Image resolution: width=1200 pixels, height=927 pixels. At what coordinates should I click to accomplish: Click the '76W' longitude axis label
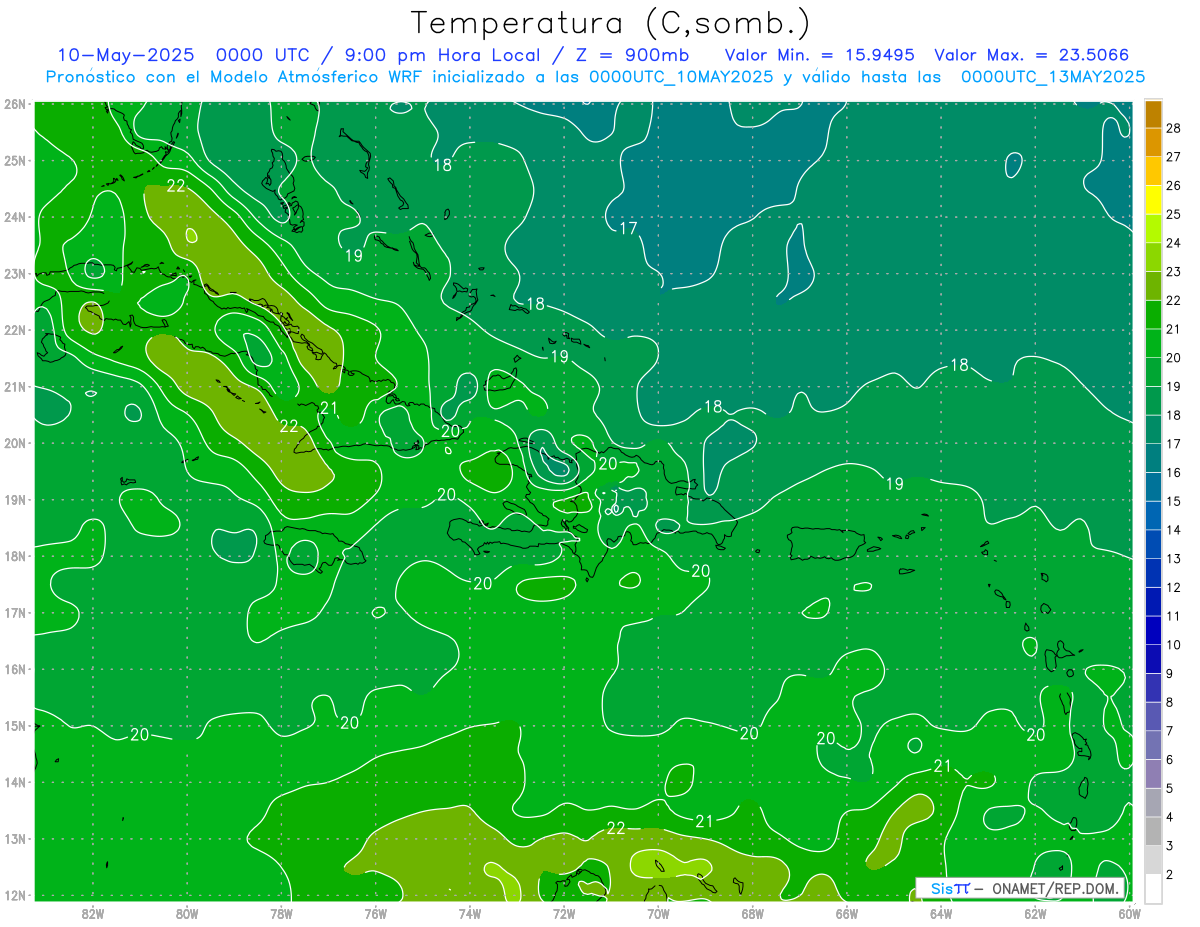click(375, 913)
